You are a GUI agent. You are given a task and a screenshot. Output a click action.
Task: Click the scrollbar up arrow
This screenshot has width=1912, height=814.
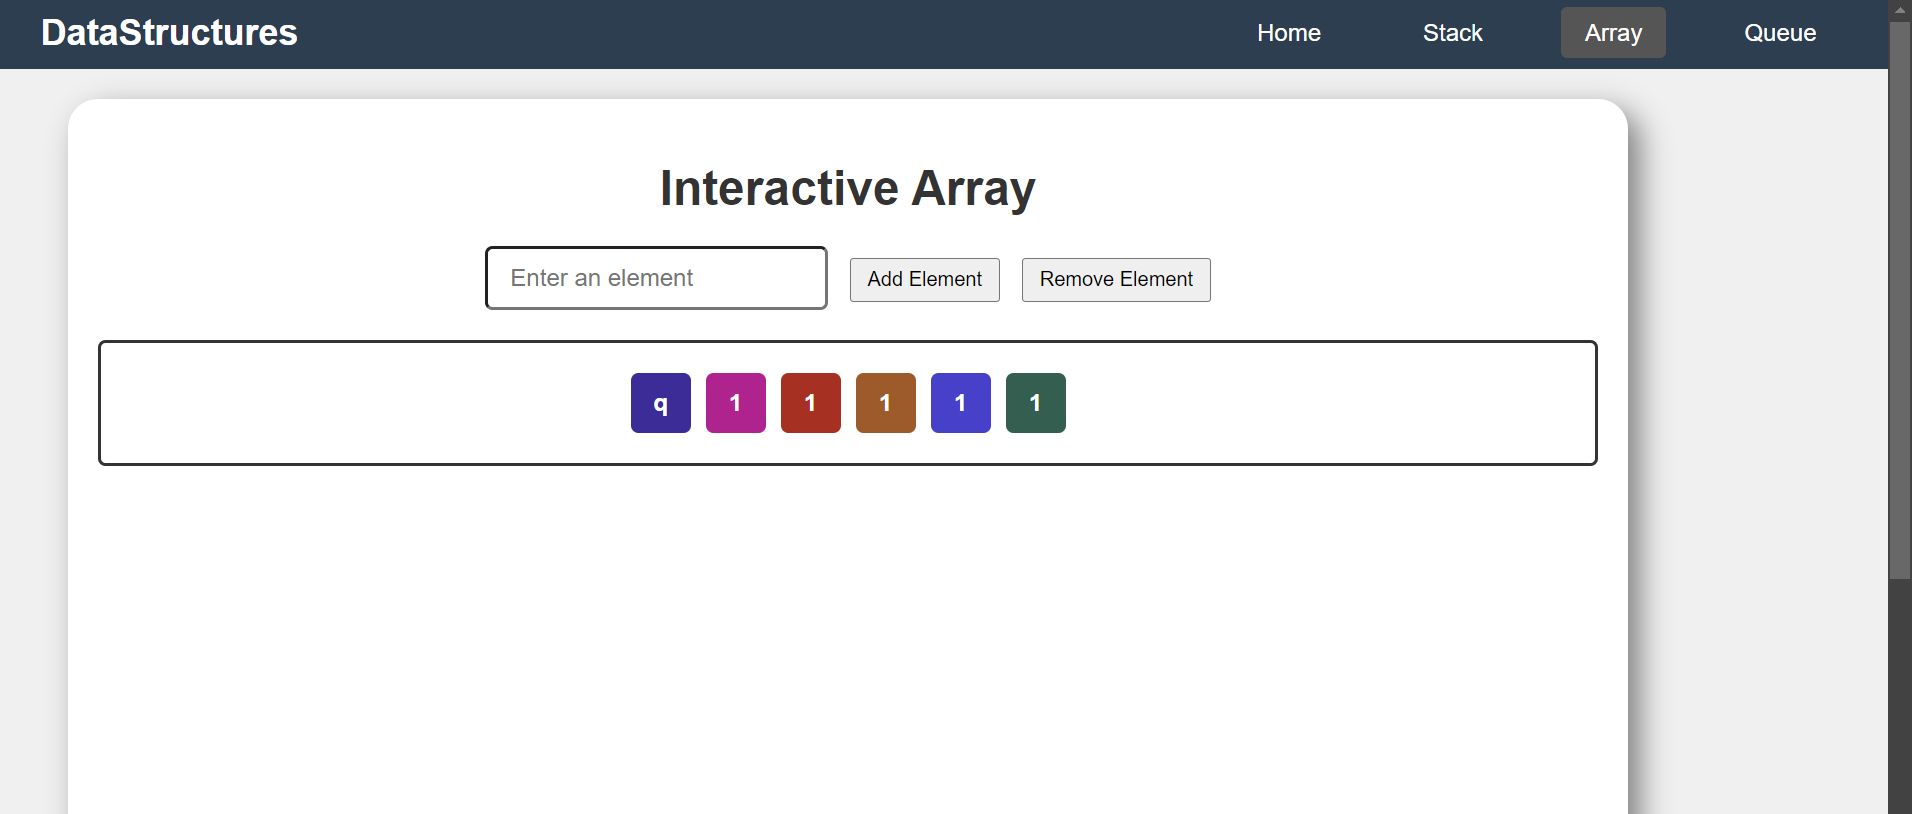(x=1900, y=10)
